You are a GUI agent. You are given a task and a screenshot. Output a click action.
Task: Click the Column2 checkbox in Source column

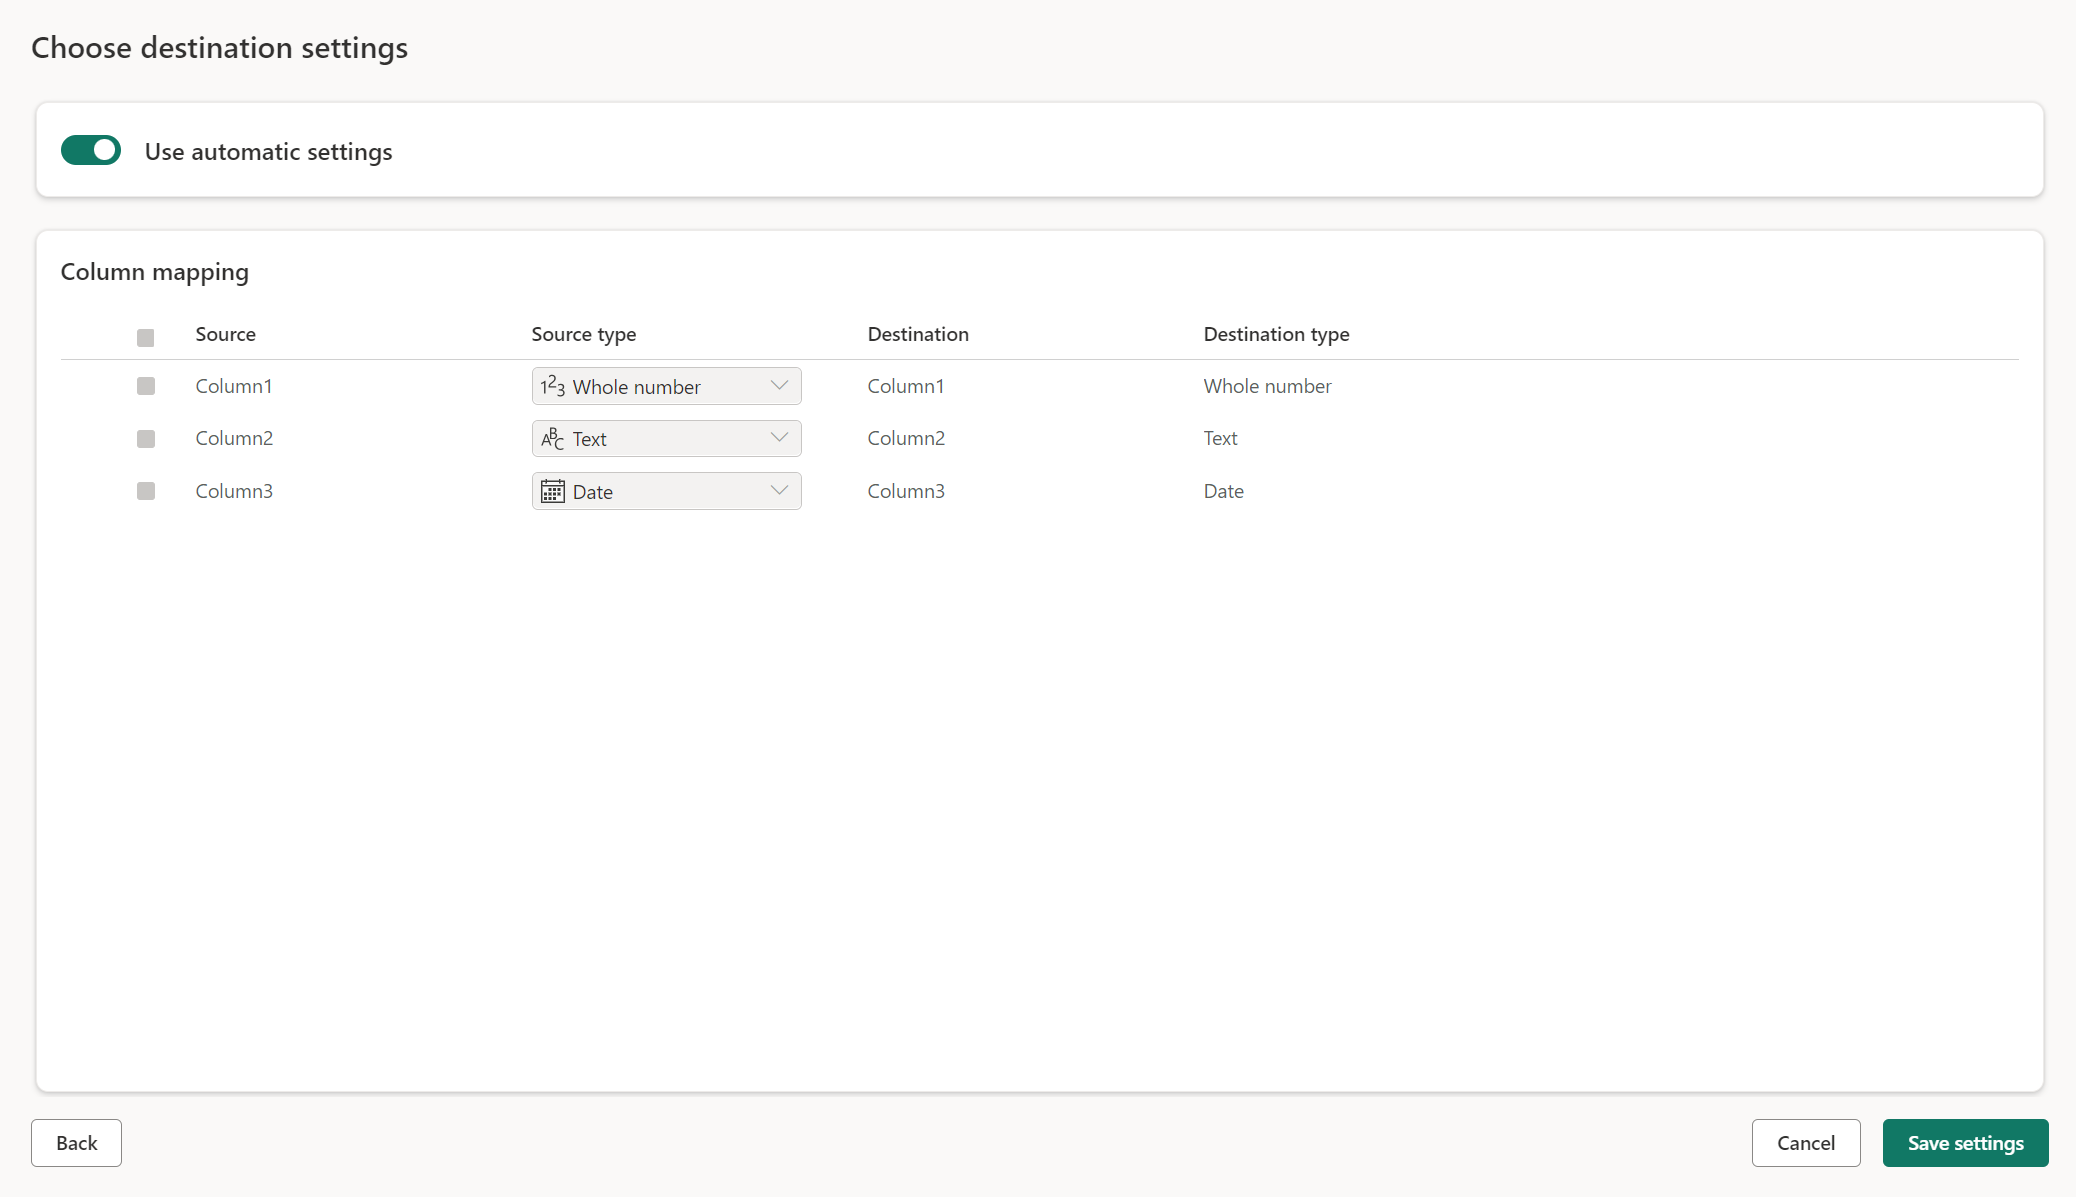(145, 439)
